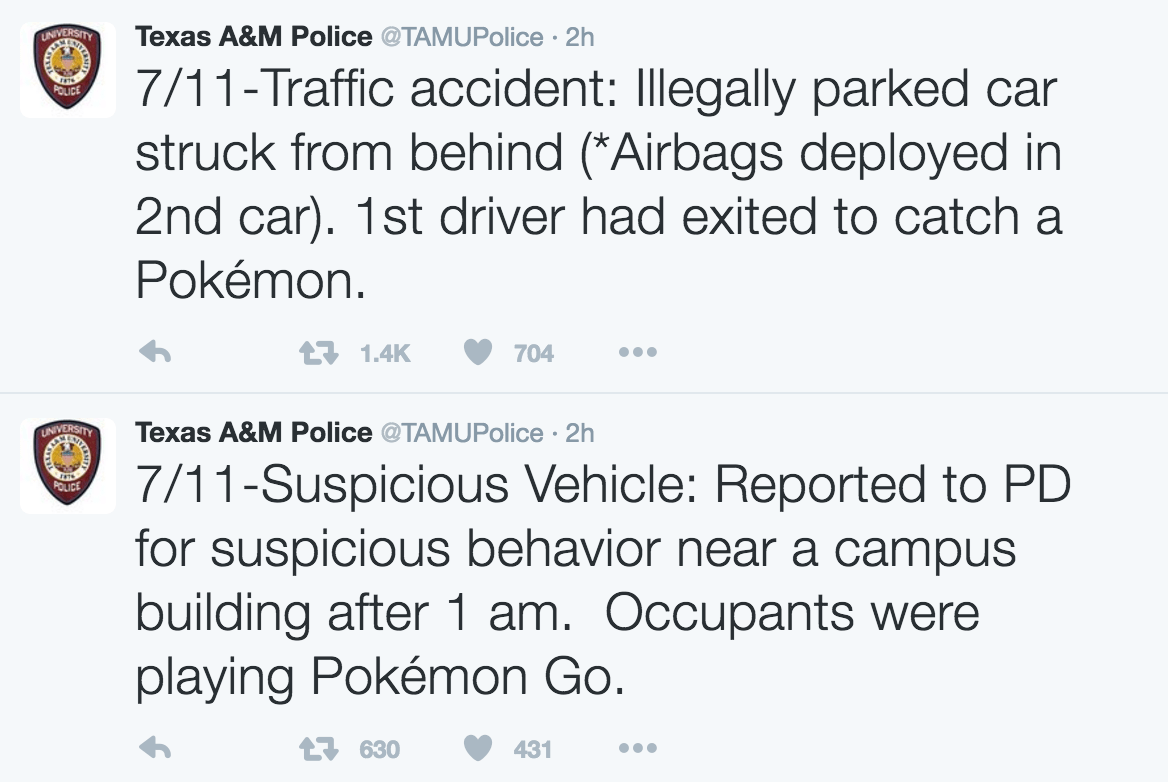Open the 2h timestamp on first tweet
Image resolution: width=1168 pixels, height=782 pixels.
[x=580, y=37]
